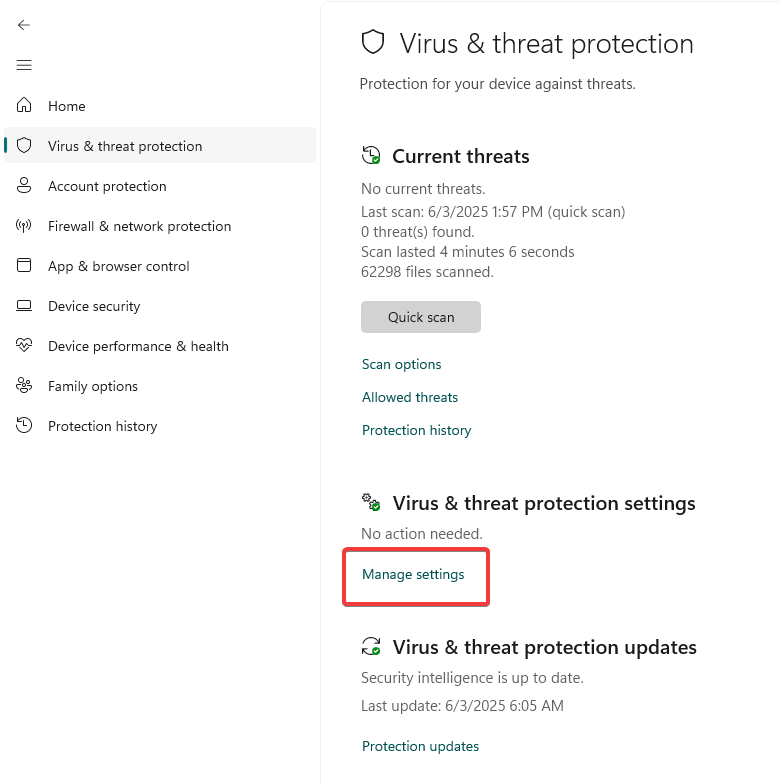Image resolution: width=780 pixels, height=784 pixels.
Task: Open Protection history link under Current threats
Action: click(416, 430)
